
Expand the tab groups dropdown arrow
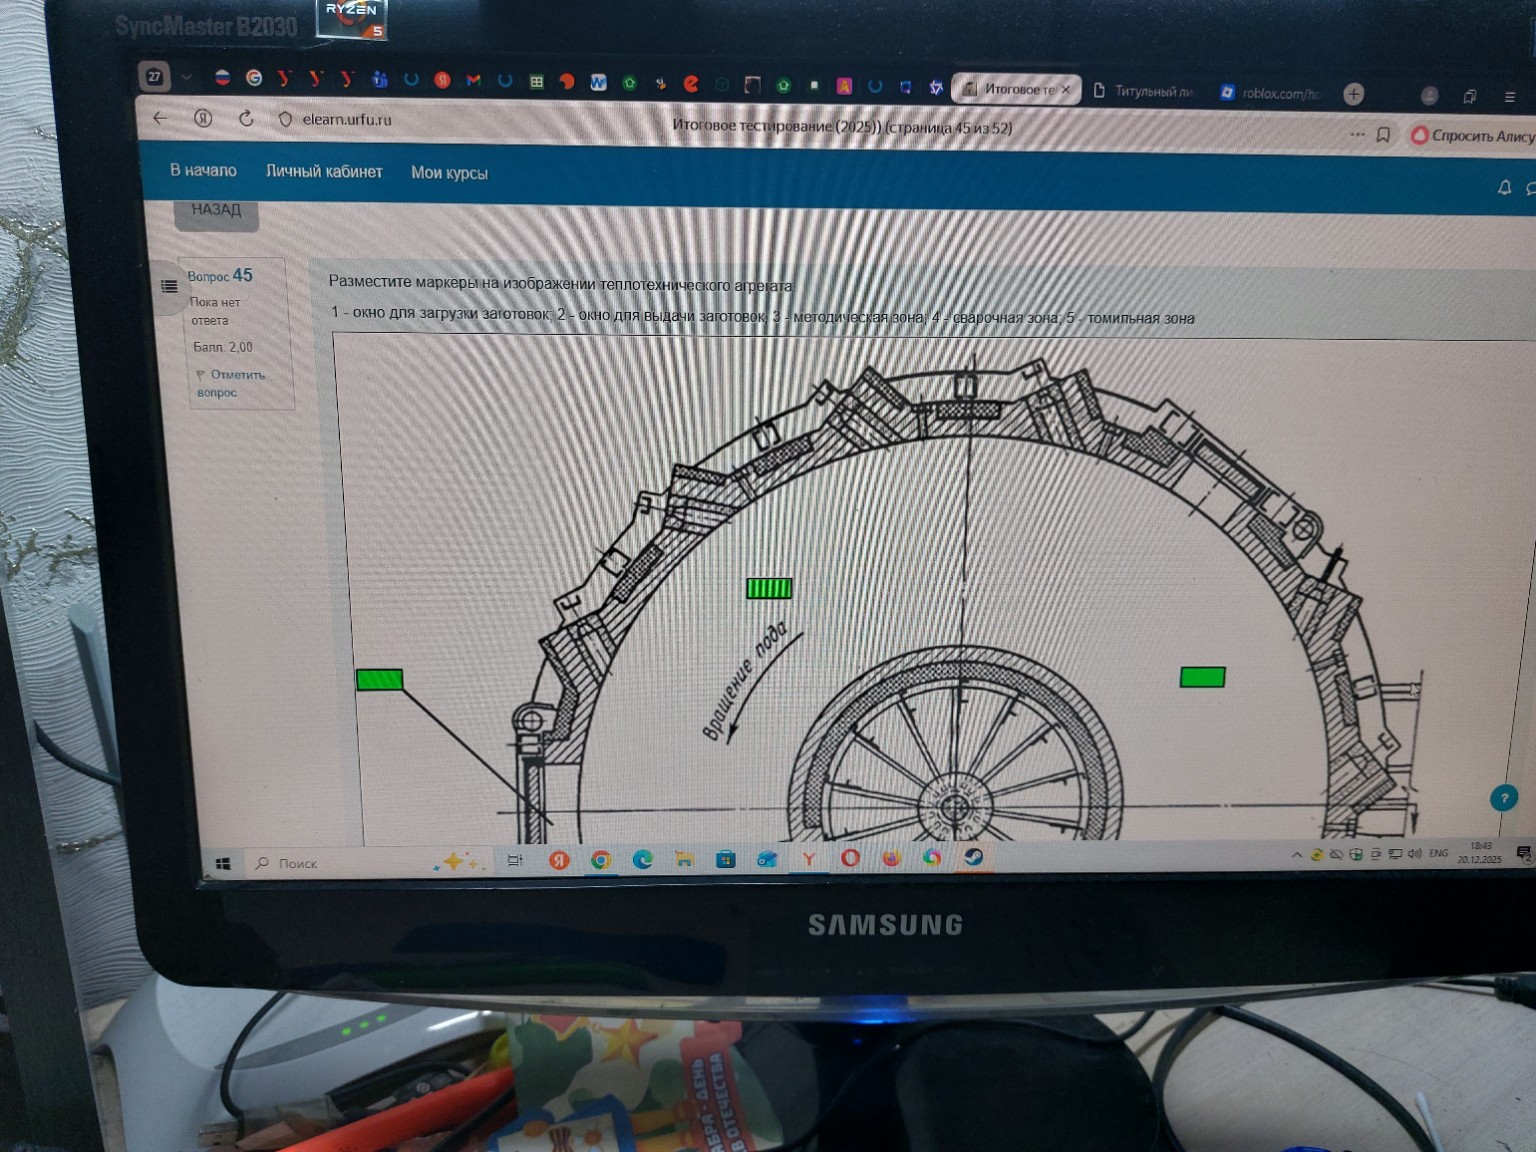click(186, 77)
